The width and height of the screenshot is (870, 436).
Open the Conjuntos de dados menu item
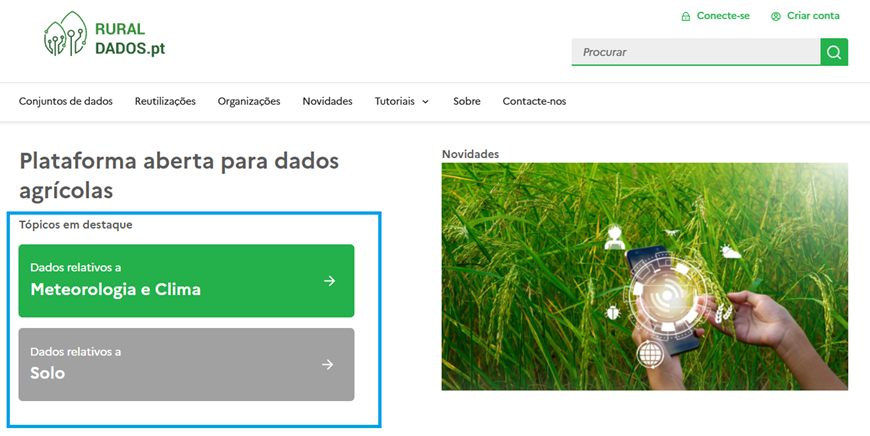65,101
